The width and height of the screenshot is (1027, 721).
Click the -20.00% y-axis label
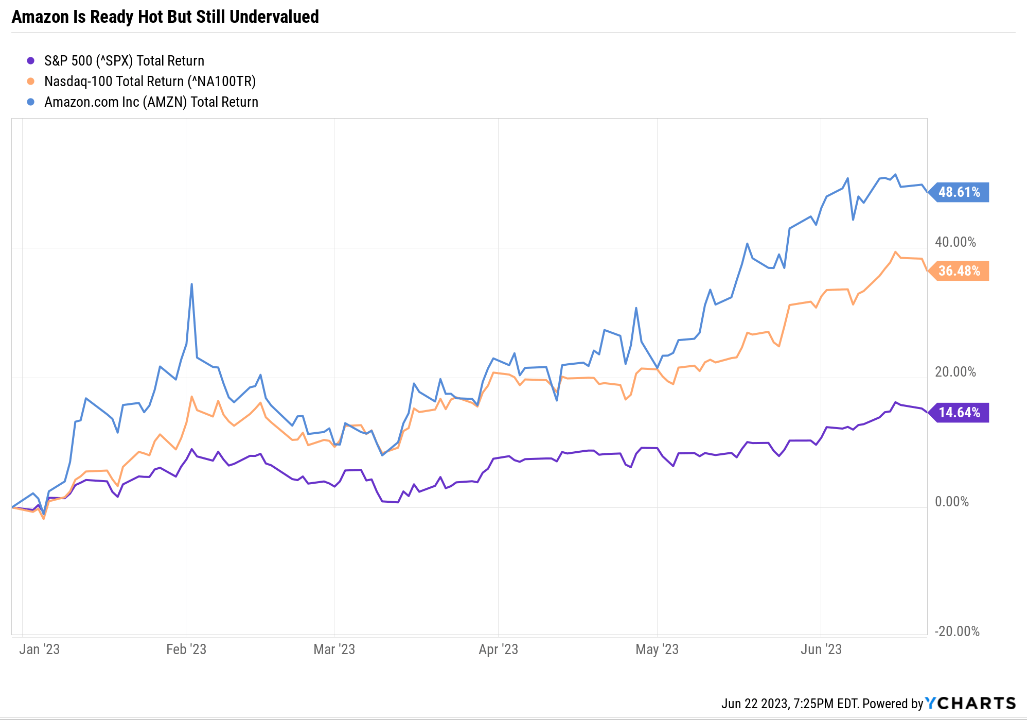click(x=954, y=632)
